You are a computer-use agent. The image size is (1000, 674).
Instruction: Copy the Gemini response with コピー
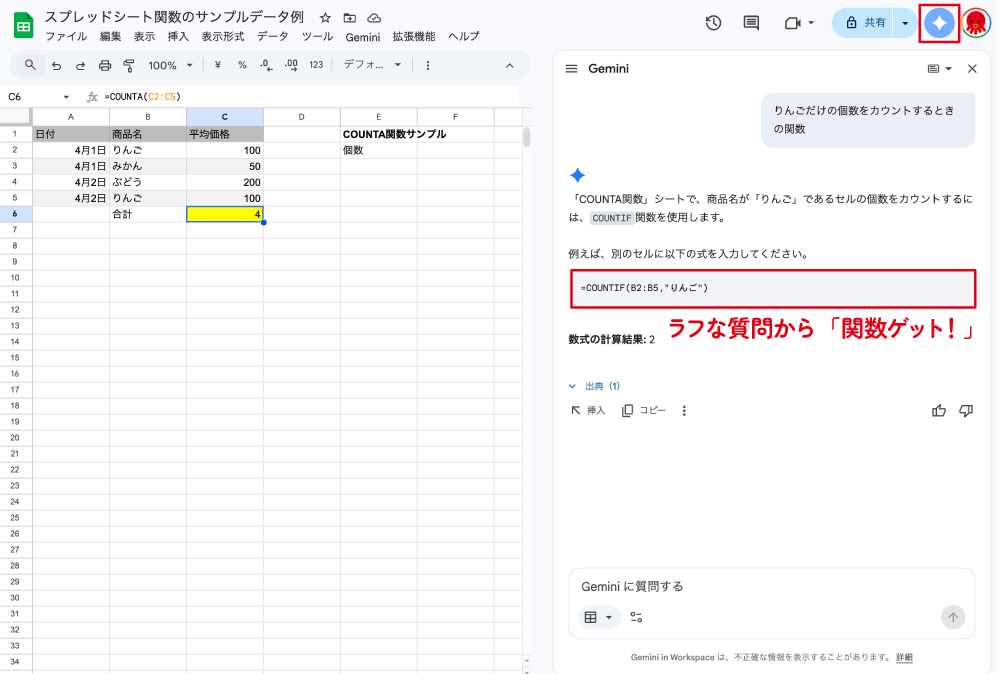645,410
